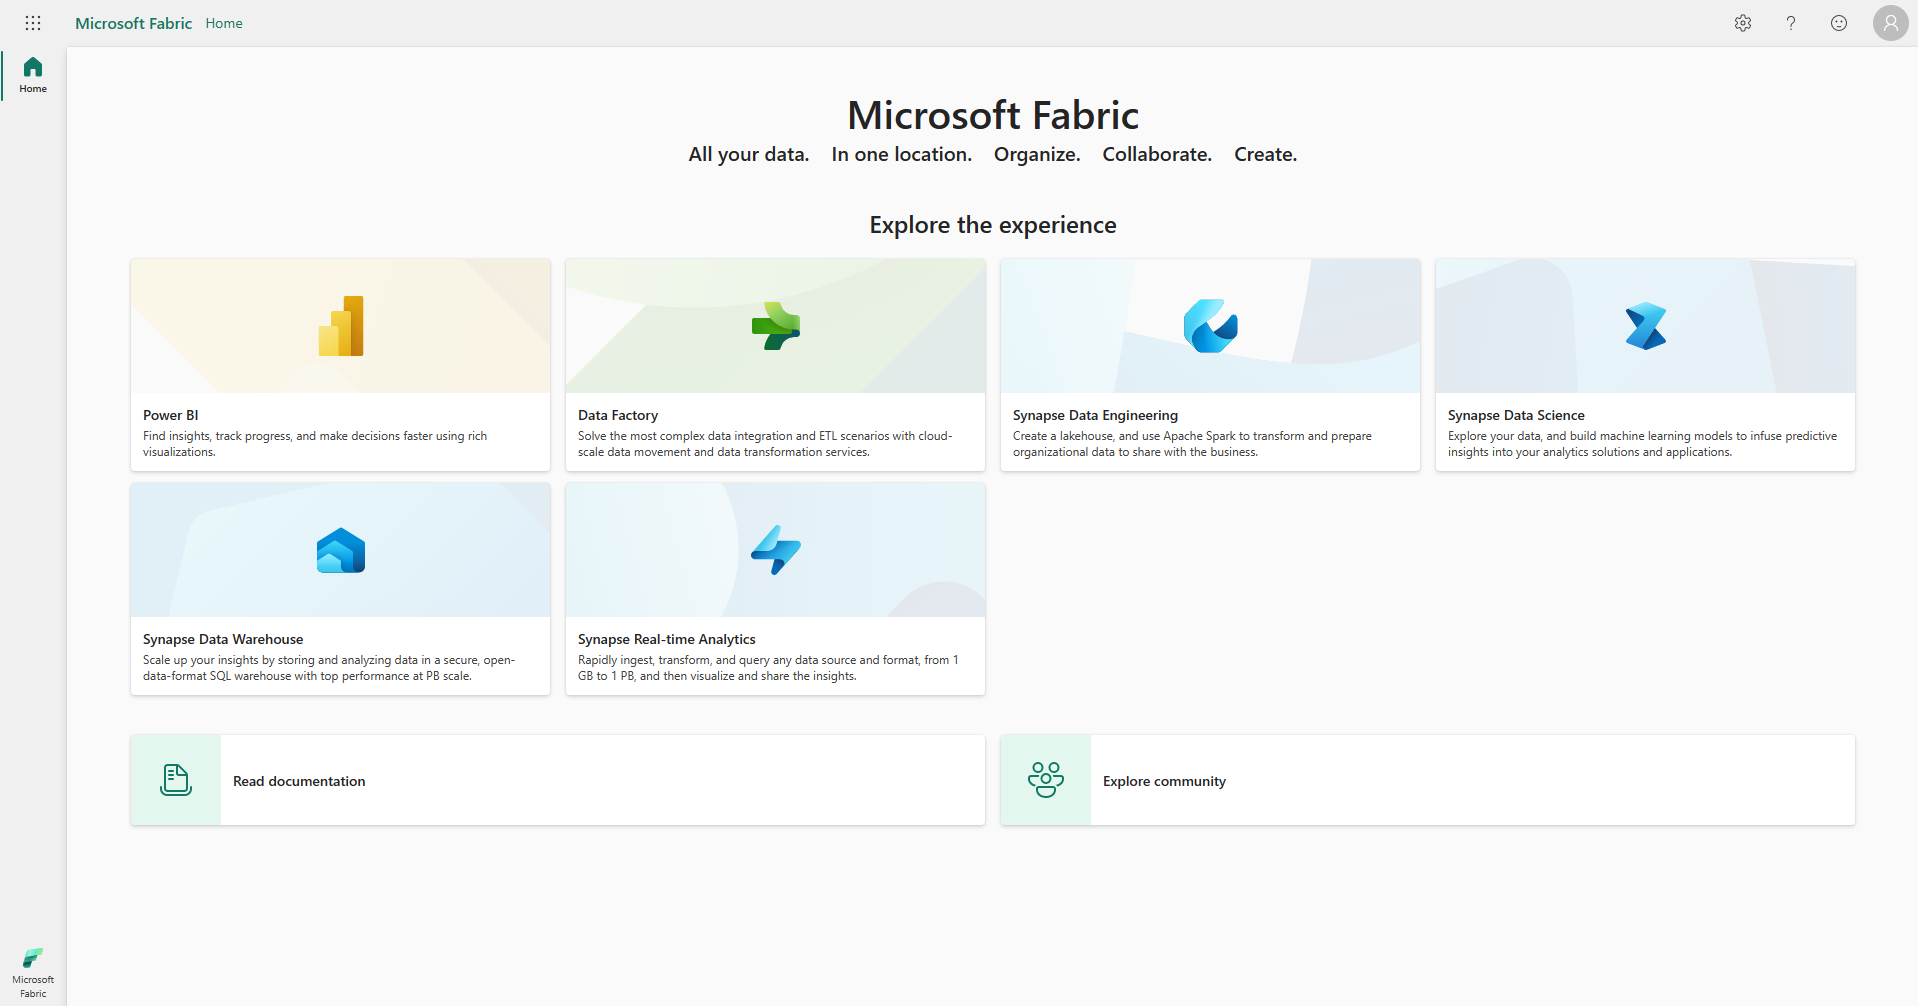Click the Synapse Real-time Analytics lightning icon
The width and height of the screenshot is (1918, 1006).
775,550
